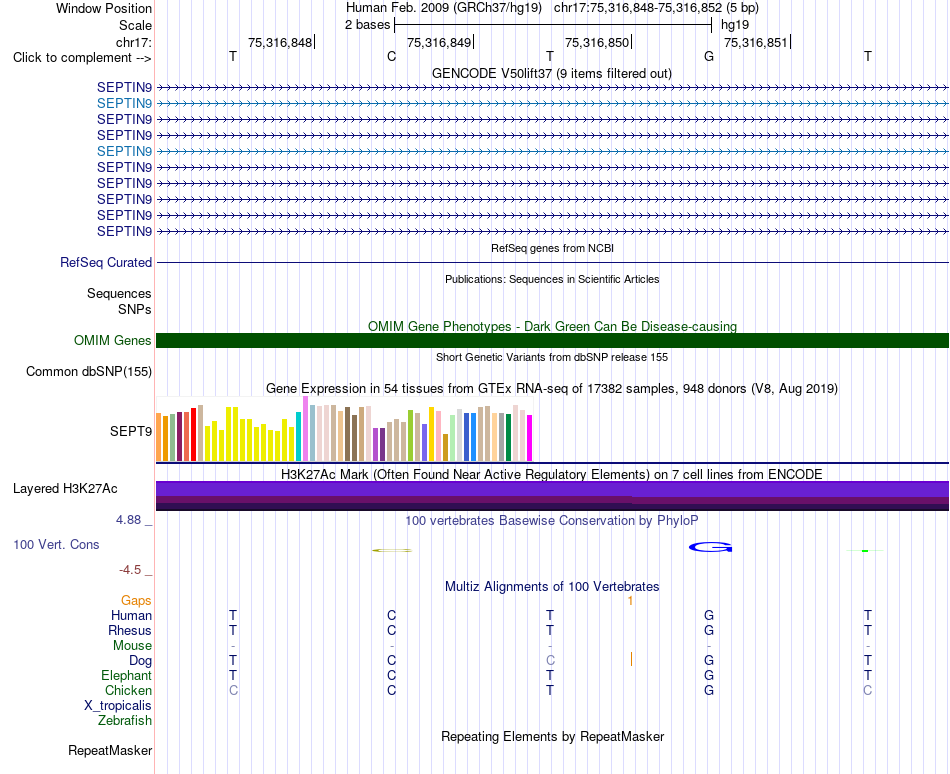Open 'GENCODE V50lift37 (9 items filtered out)' track title

click(x=551, y=73)
